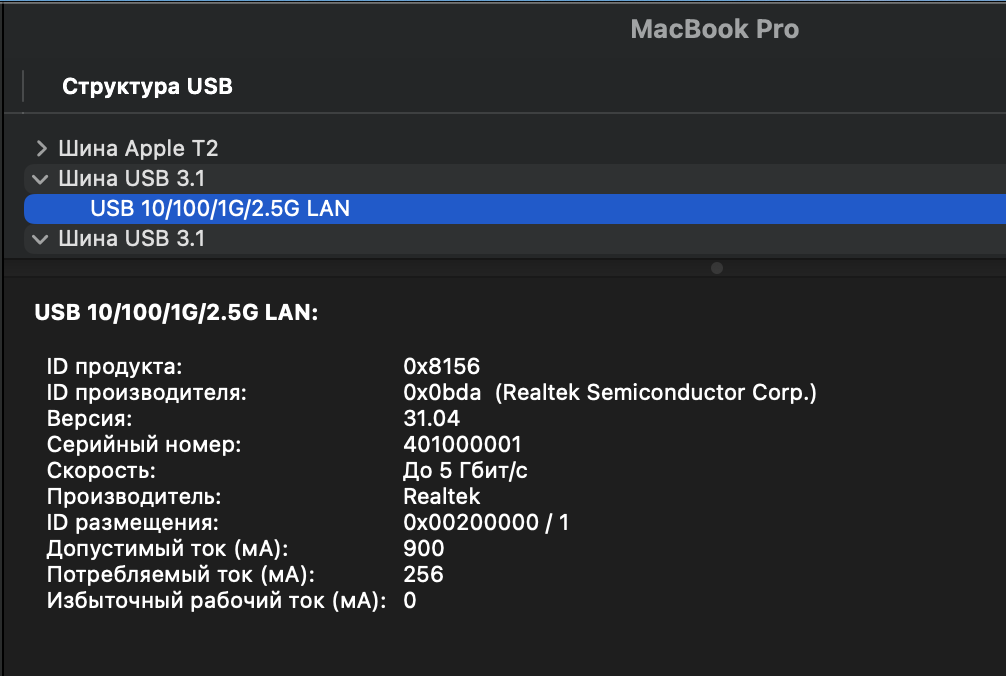Click the location ID value 0x00200000 / 1
Image resolution: width=1006 pixels, height=676 pixels.
click(x=486, y=522)
